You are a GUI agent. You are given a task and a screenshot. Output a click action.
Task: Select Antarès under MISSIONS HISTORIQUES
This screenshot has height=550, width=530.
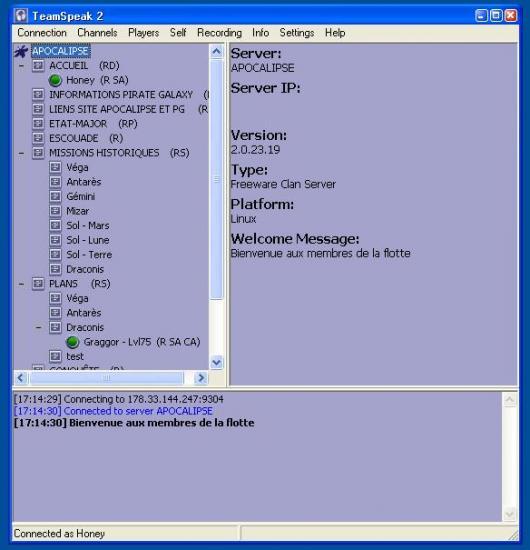[84, 182]
